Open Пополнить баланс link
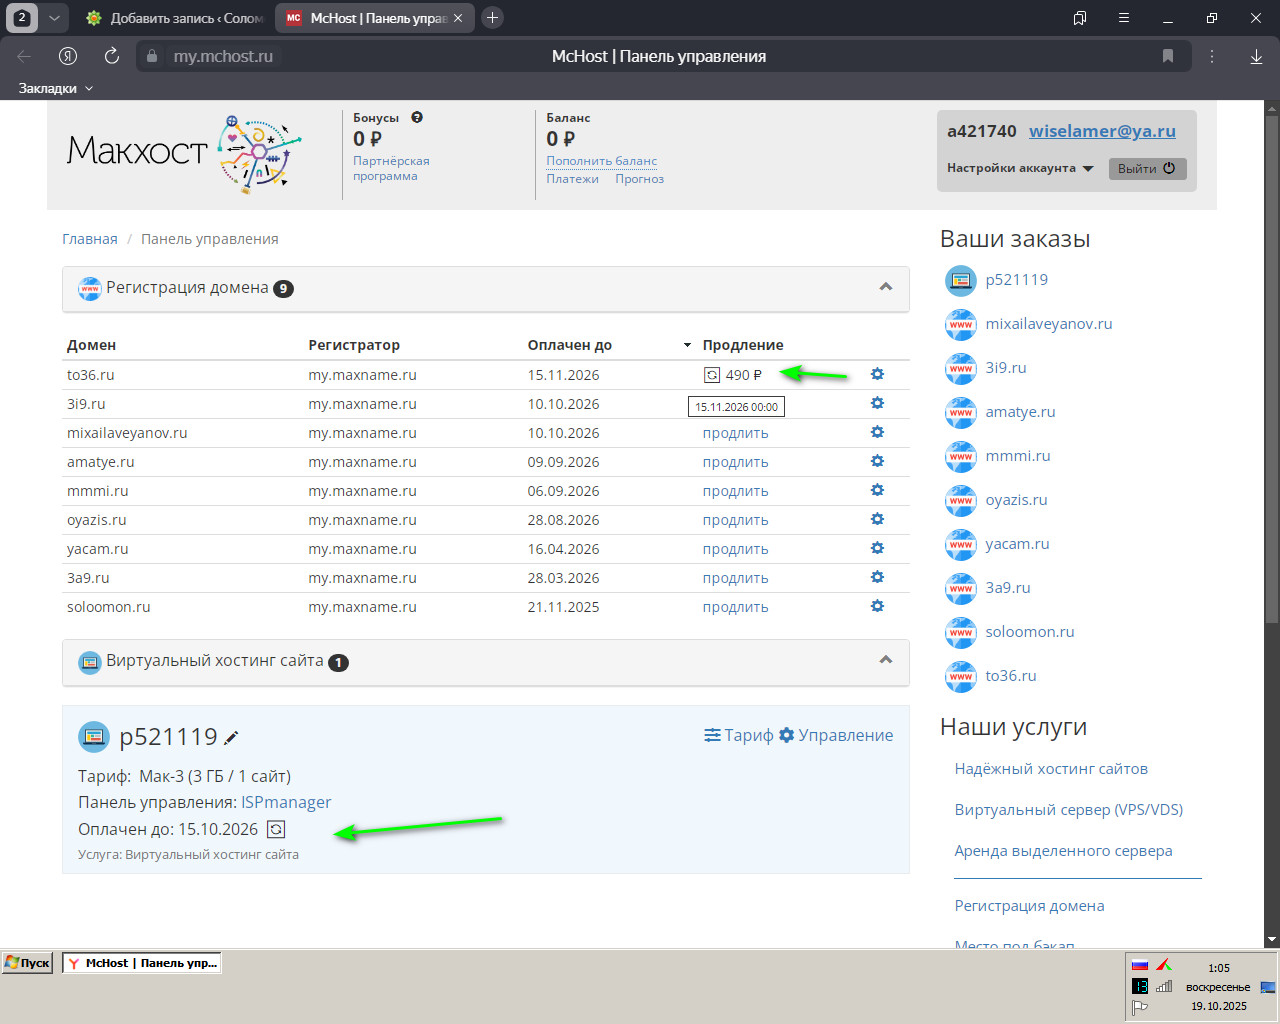 pyautogui.click(x=601, y=161)
